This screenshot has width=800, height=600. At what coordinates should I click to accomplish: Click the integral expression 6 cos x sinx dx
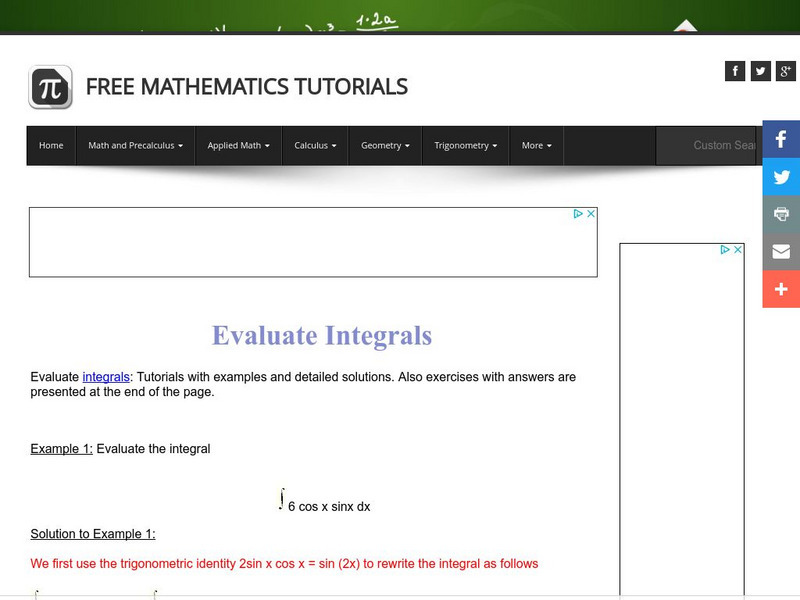324,501
